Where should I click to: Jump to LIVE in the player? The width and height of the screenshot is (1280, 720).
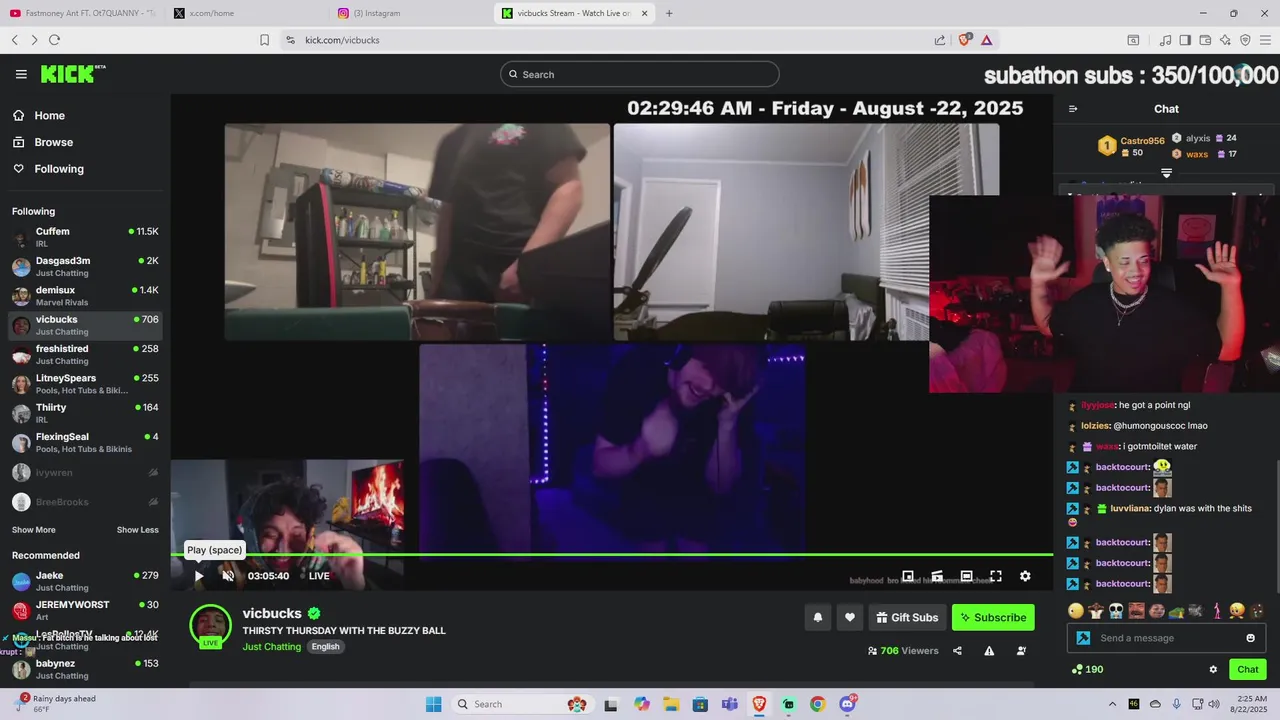[x=313, y=576]
